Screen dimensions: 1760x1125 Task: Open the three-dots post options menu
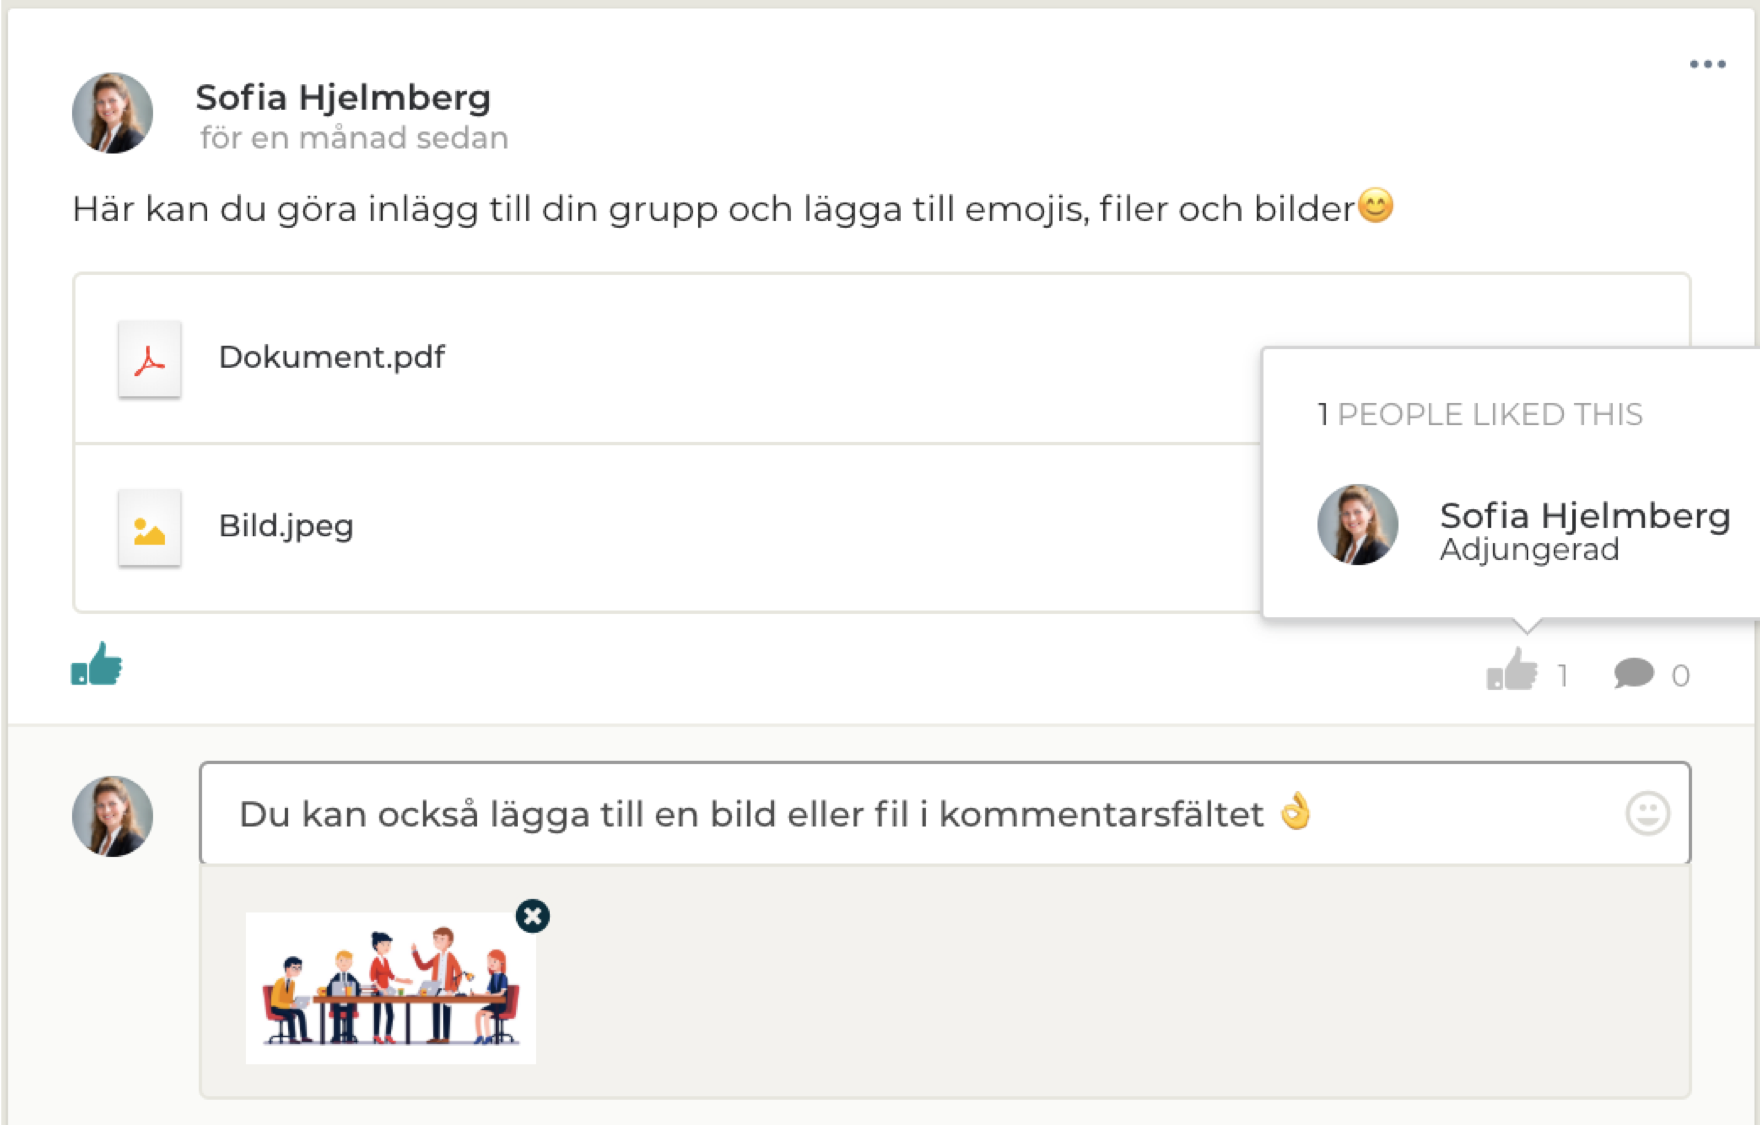(x=1707, y=65)
